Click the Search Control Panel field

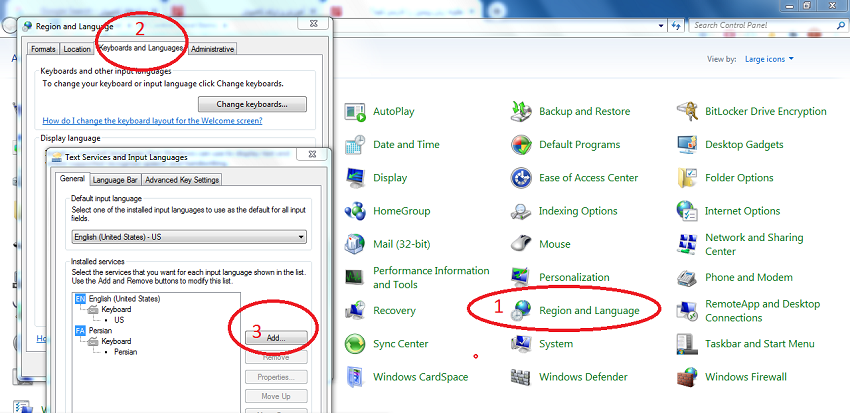pos(767,25)
